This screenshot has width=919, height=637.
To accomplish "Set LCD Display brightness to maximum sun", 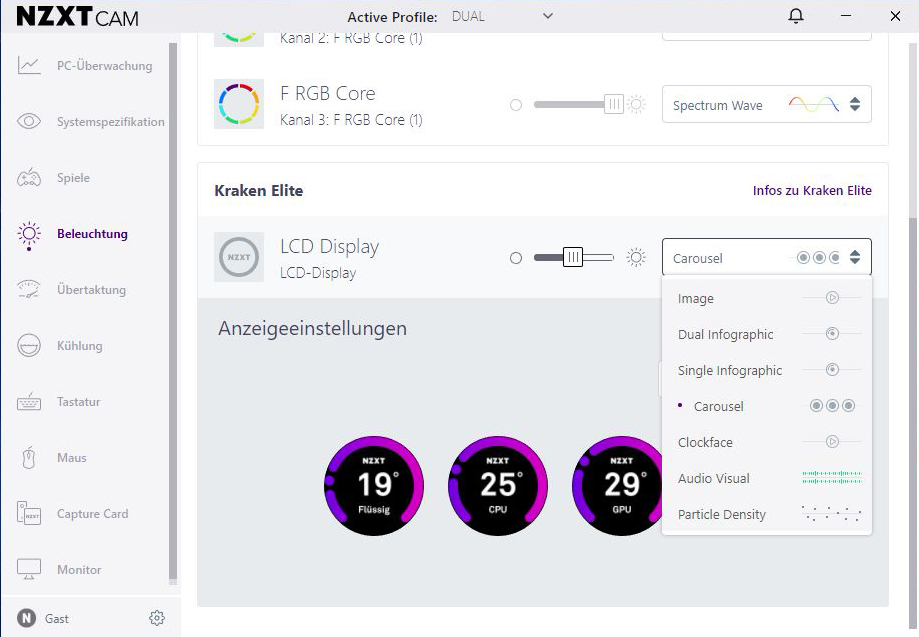I will [x=636, y=258].
